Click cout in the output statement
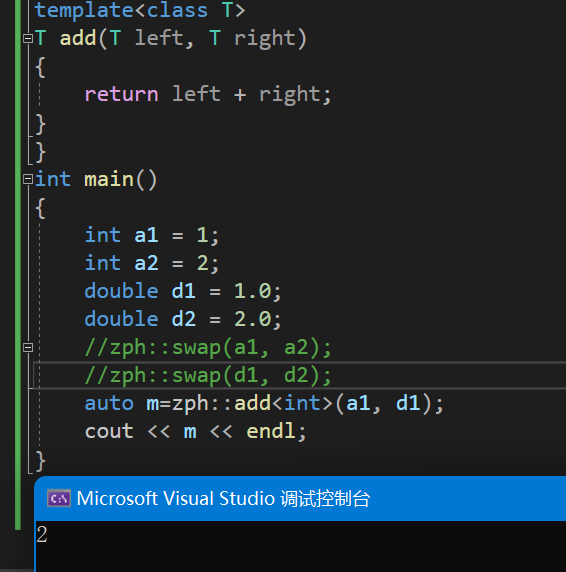566x572 pixels. pos(109,432)
